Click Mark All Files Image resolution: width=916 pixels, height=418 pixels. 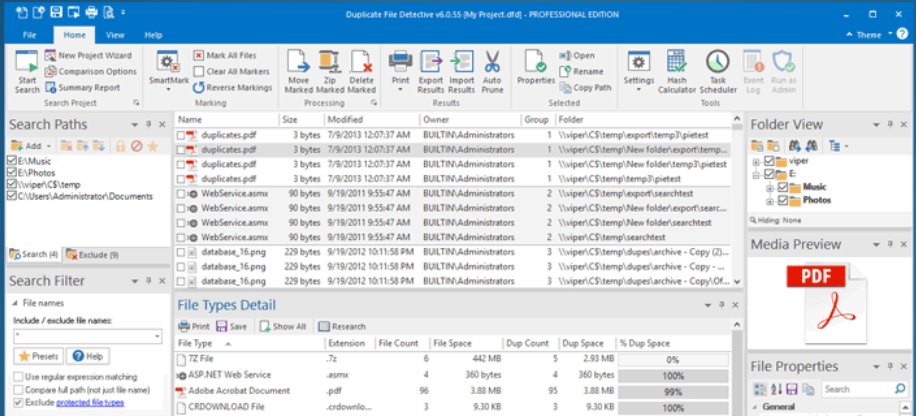225,55
